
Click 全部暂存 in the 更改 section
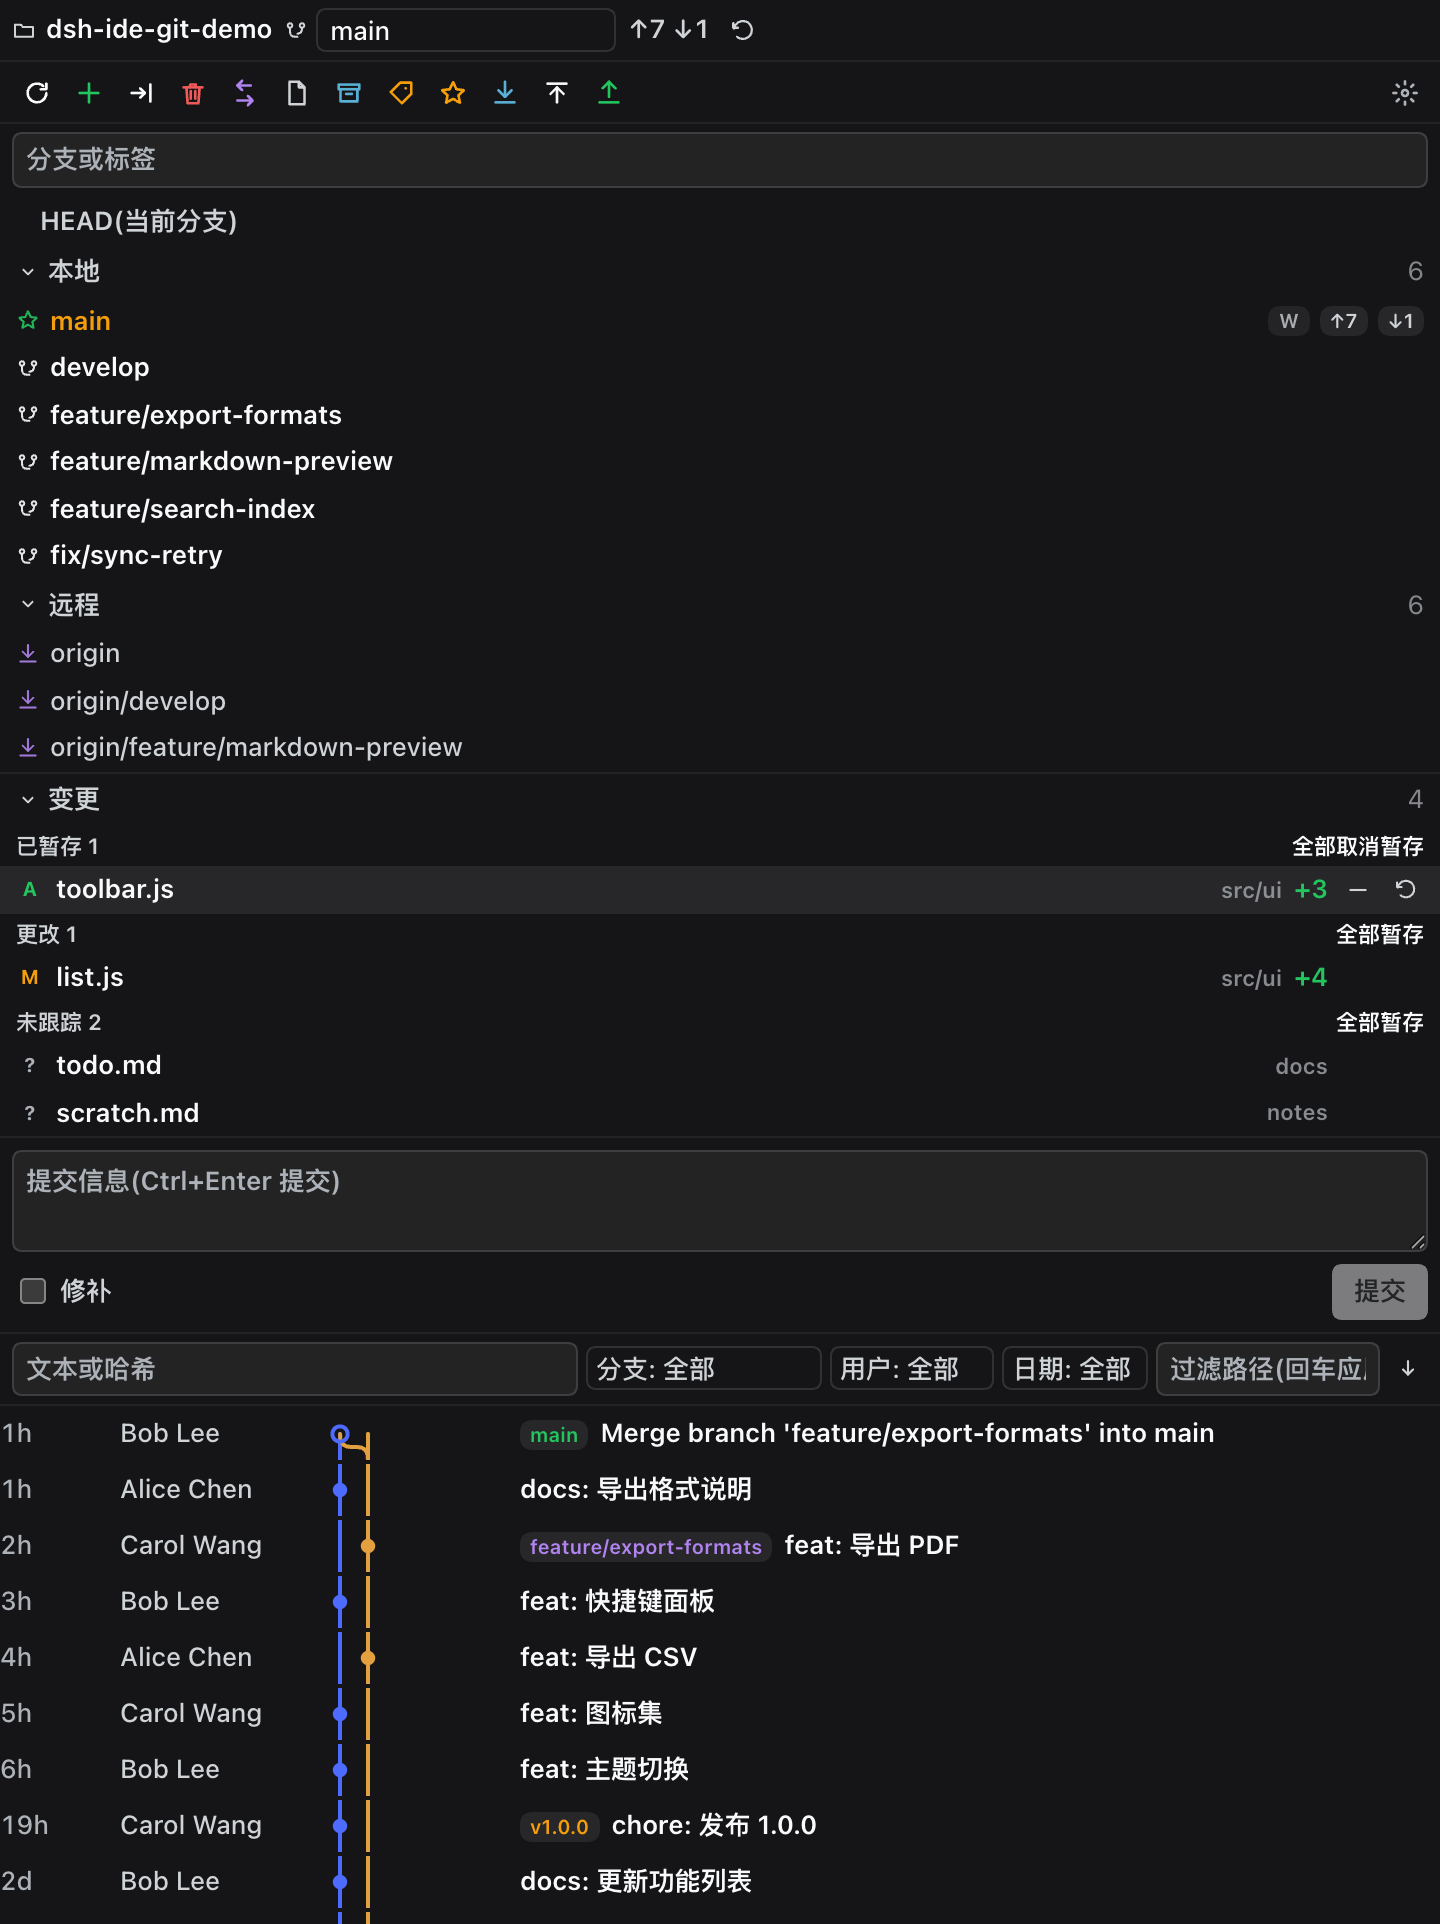[x=1380, y=935]
